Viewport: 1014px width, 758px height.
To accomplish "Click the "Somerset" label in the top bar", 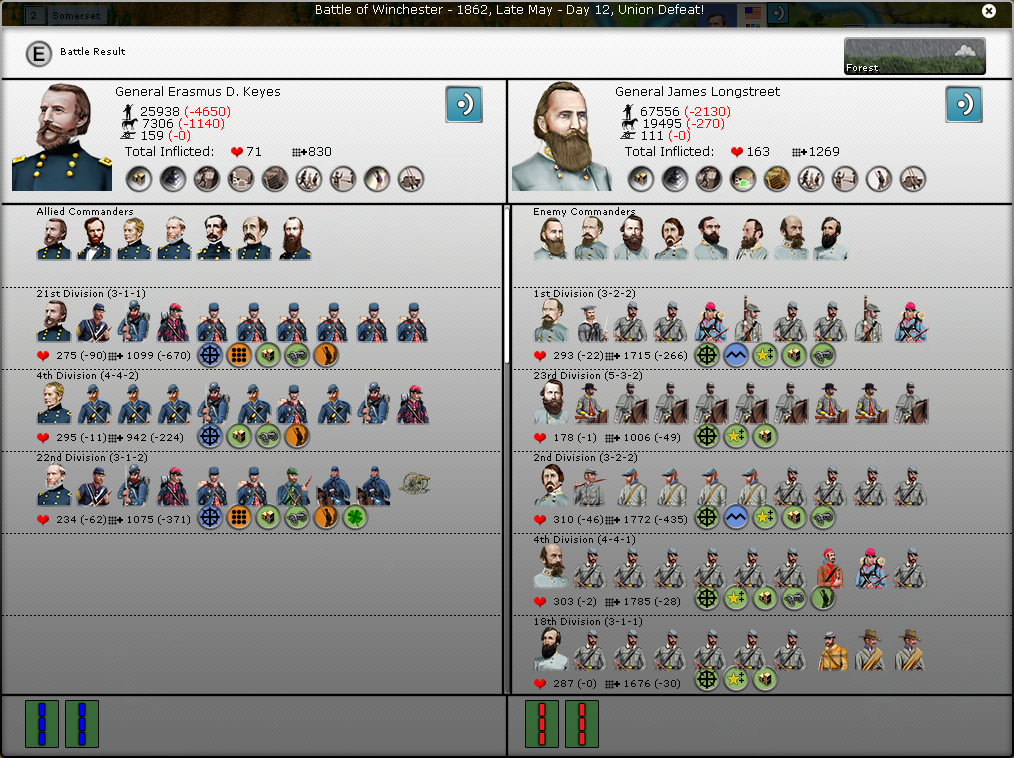I will [76, 15].
